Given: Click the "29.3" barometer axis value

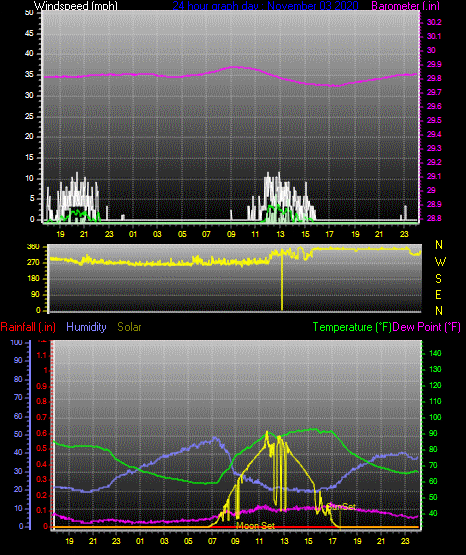Looking at the screenshot, I should (x=434, y=148).
